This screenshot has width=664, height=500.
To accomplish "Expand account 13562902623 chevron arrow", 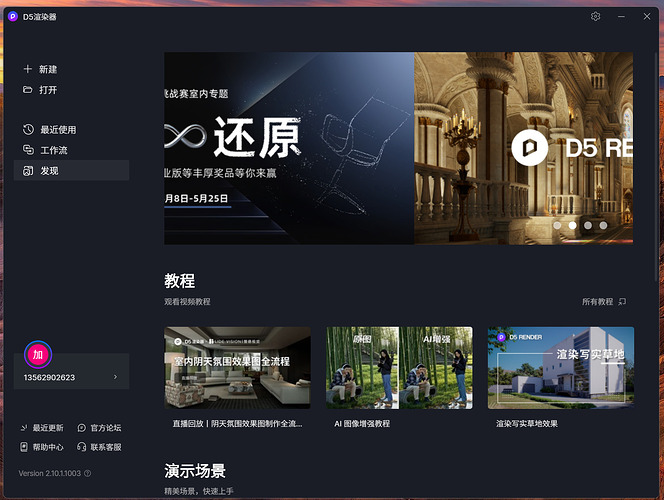I will (x=115, y=377).
